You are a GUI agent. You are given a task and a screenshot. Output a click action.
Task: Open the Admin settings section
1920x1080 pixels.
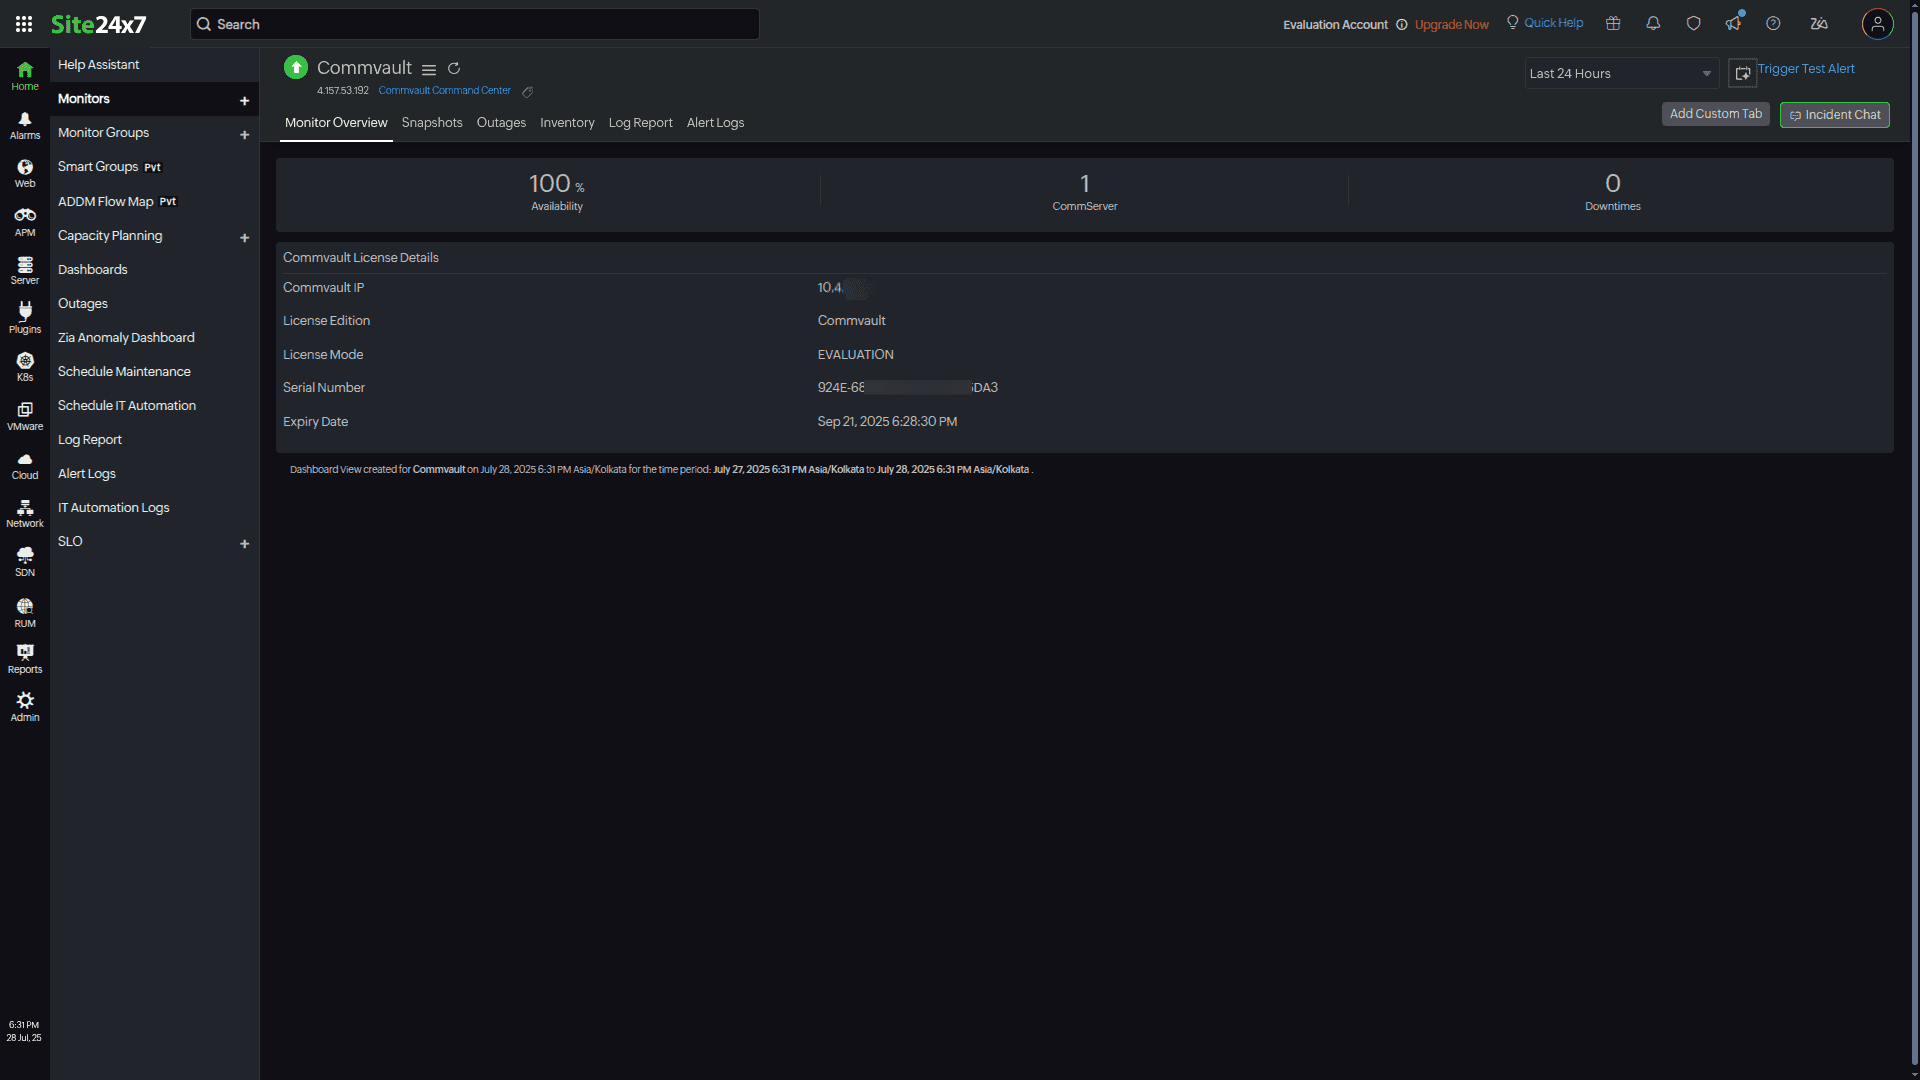click(24, 705)
